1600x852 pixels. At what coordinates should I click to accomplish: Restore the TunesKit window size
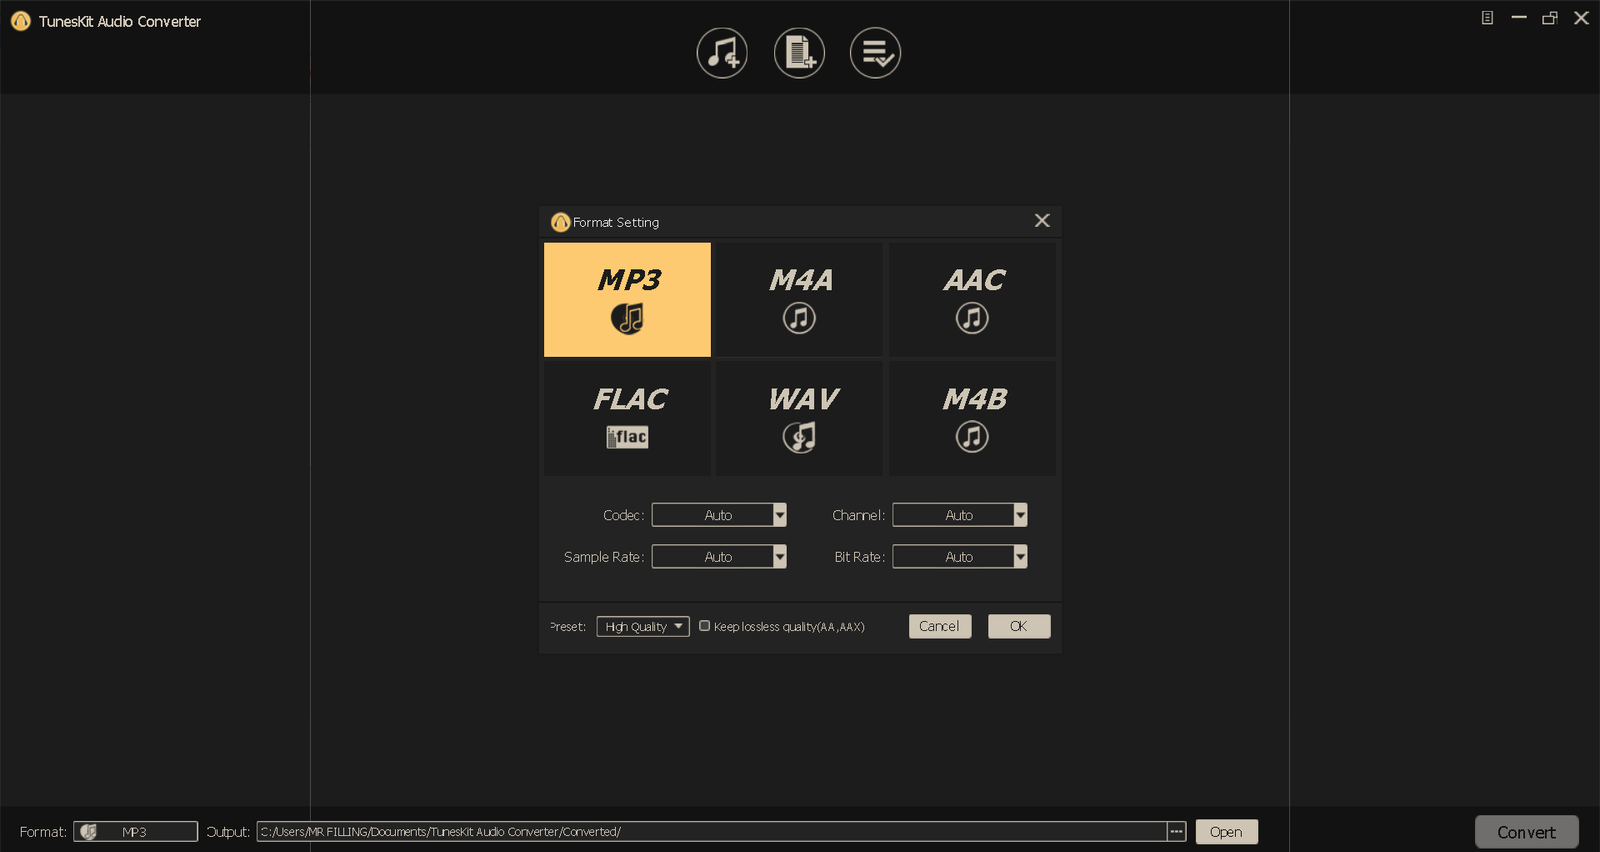click(x=1550, y=18)
